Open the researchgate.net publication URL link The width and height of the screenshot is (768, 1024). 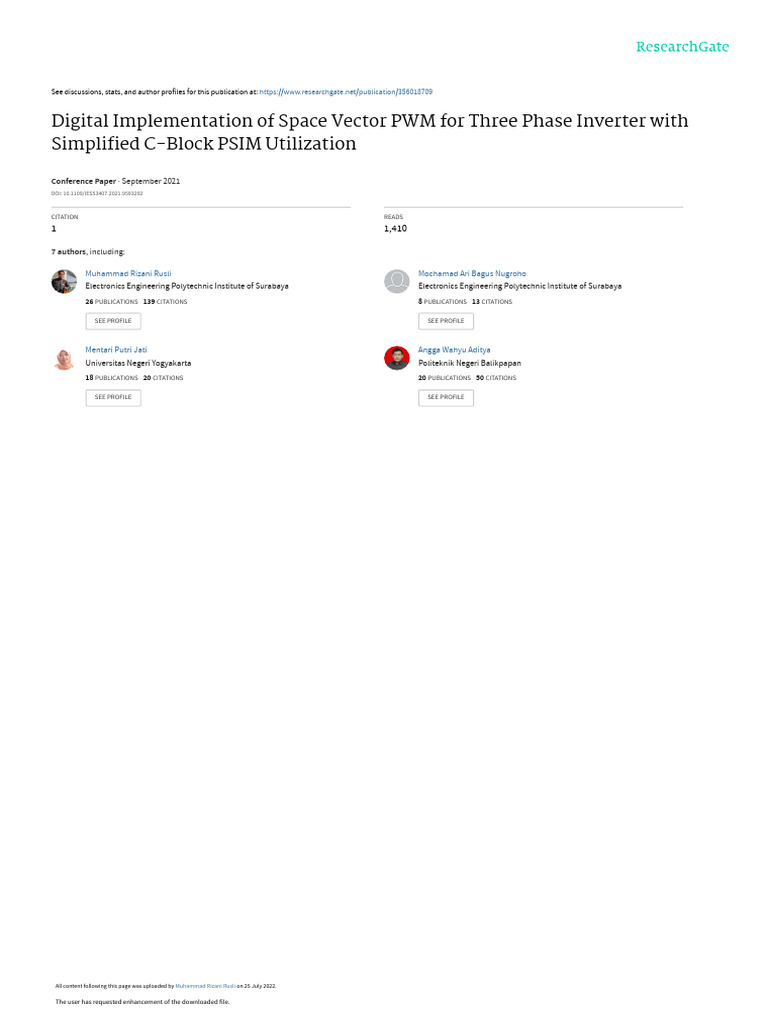pyautogui.click(x=345, y=92)
